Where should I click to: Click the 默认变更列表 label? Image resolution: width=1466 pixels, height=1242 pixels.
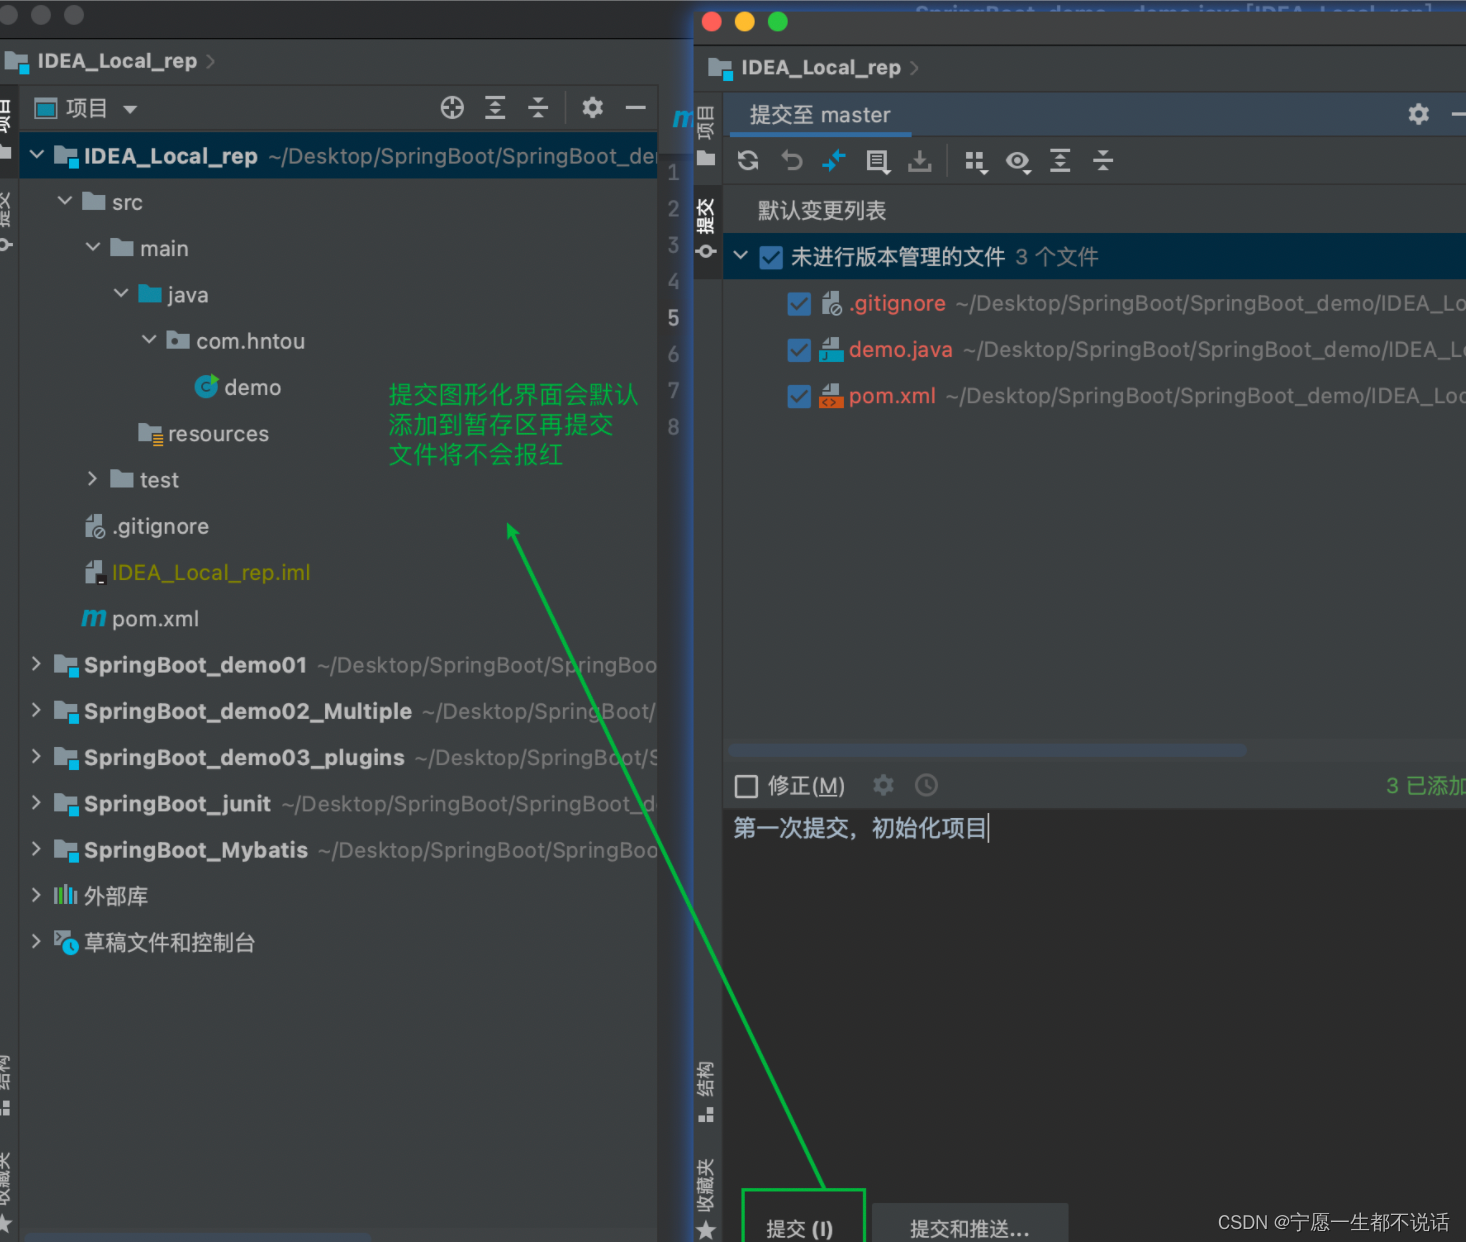(x=822, y=211)
